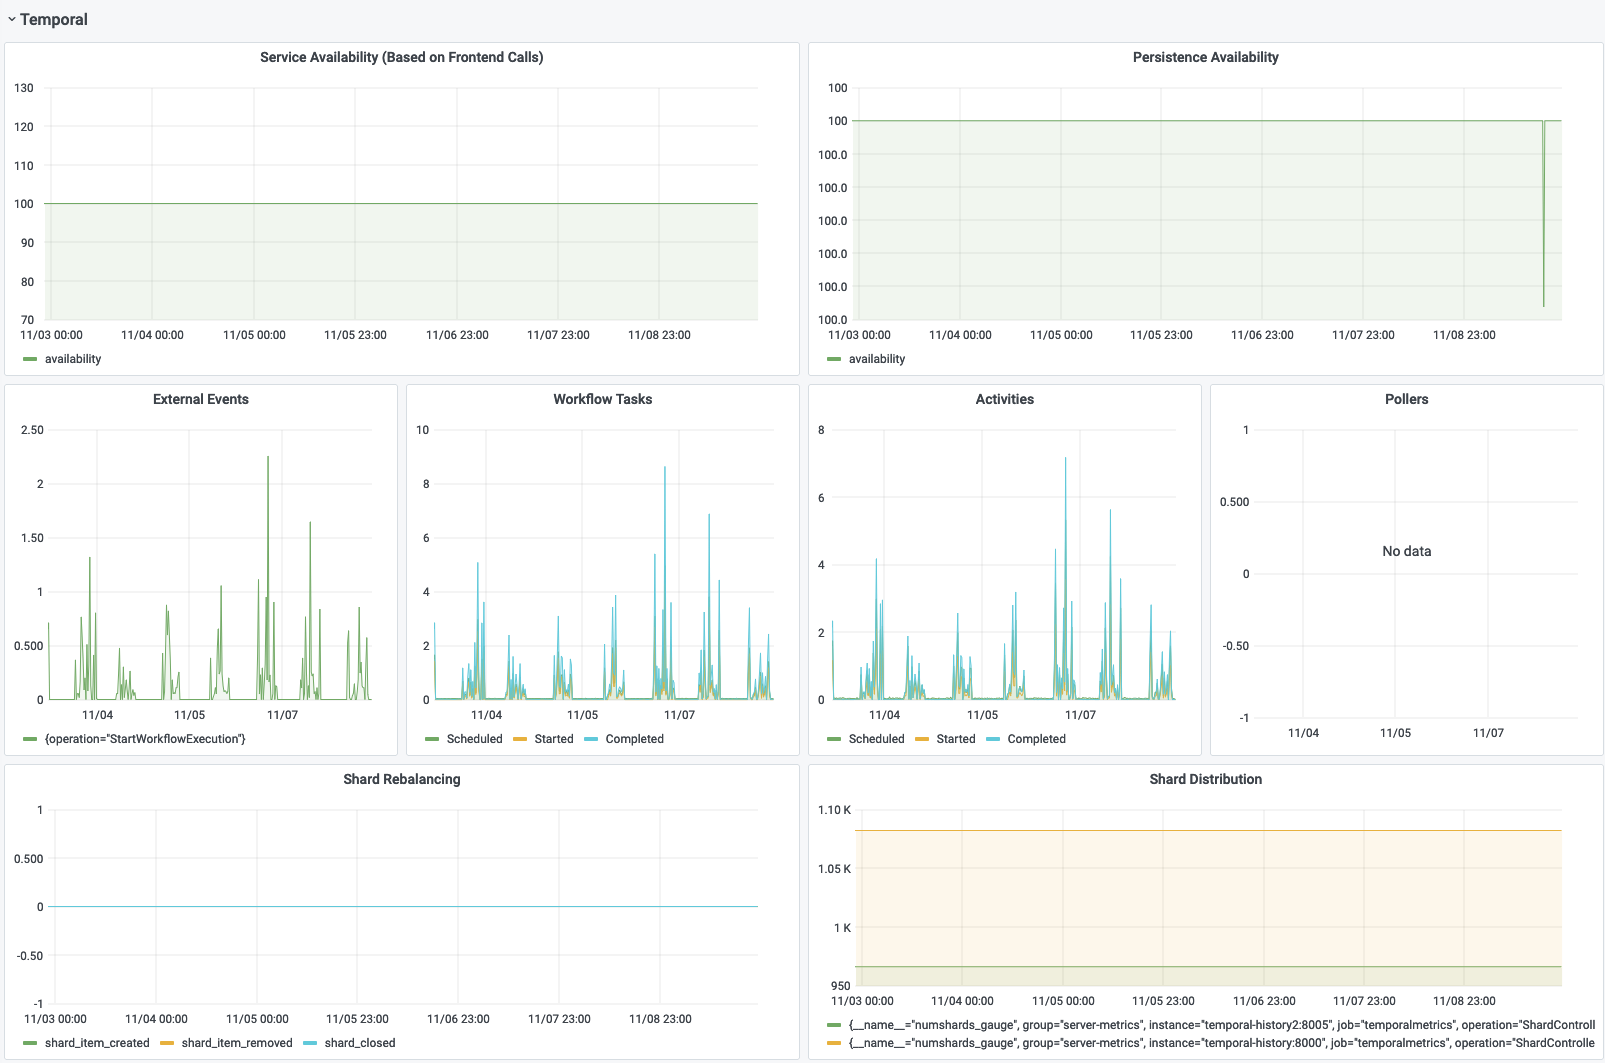Change Scheduled color swatch in Activities
The image size is (1605, 1063).
pos(834,739)
